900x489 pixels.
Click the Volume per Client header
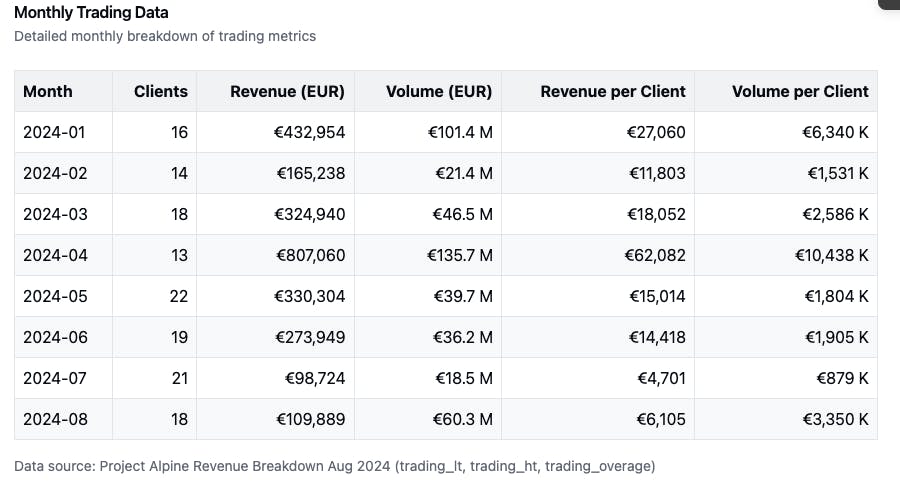click(x=800, y=91)
